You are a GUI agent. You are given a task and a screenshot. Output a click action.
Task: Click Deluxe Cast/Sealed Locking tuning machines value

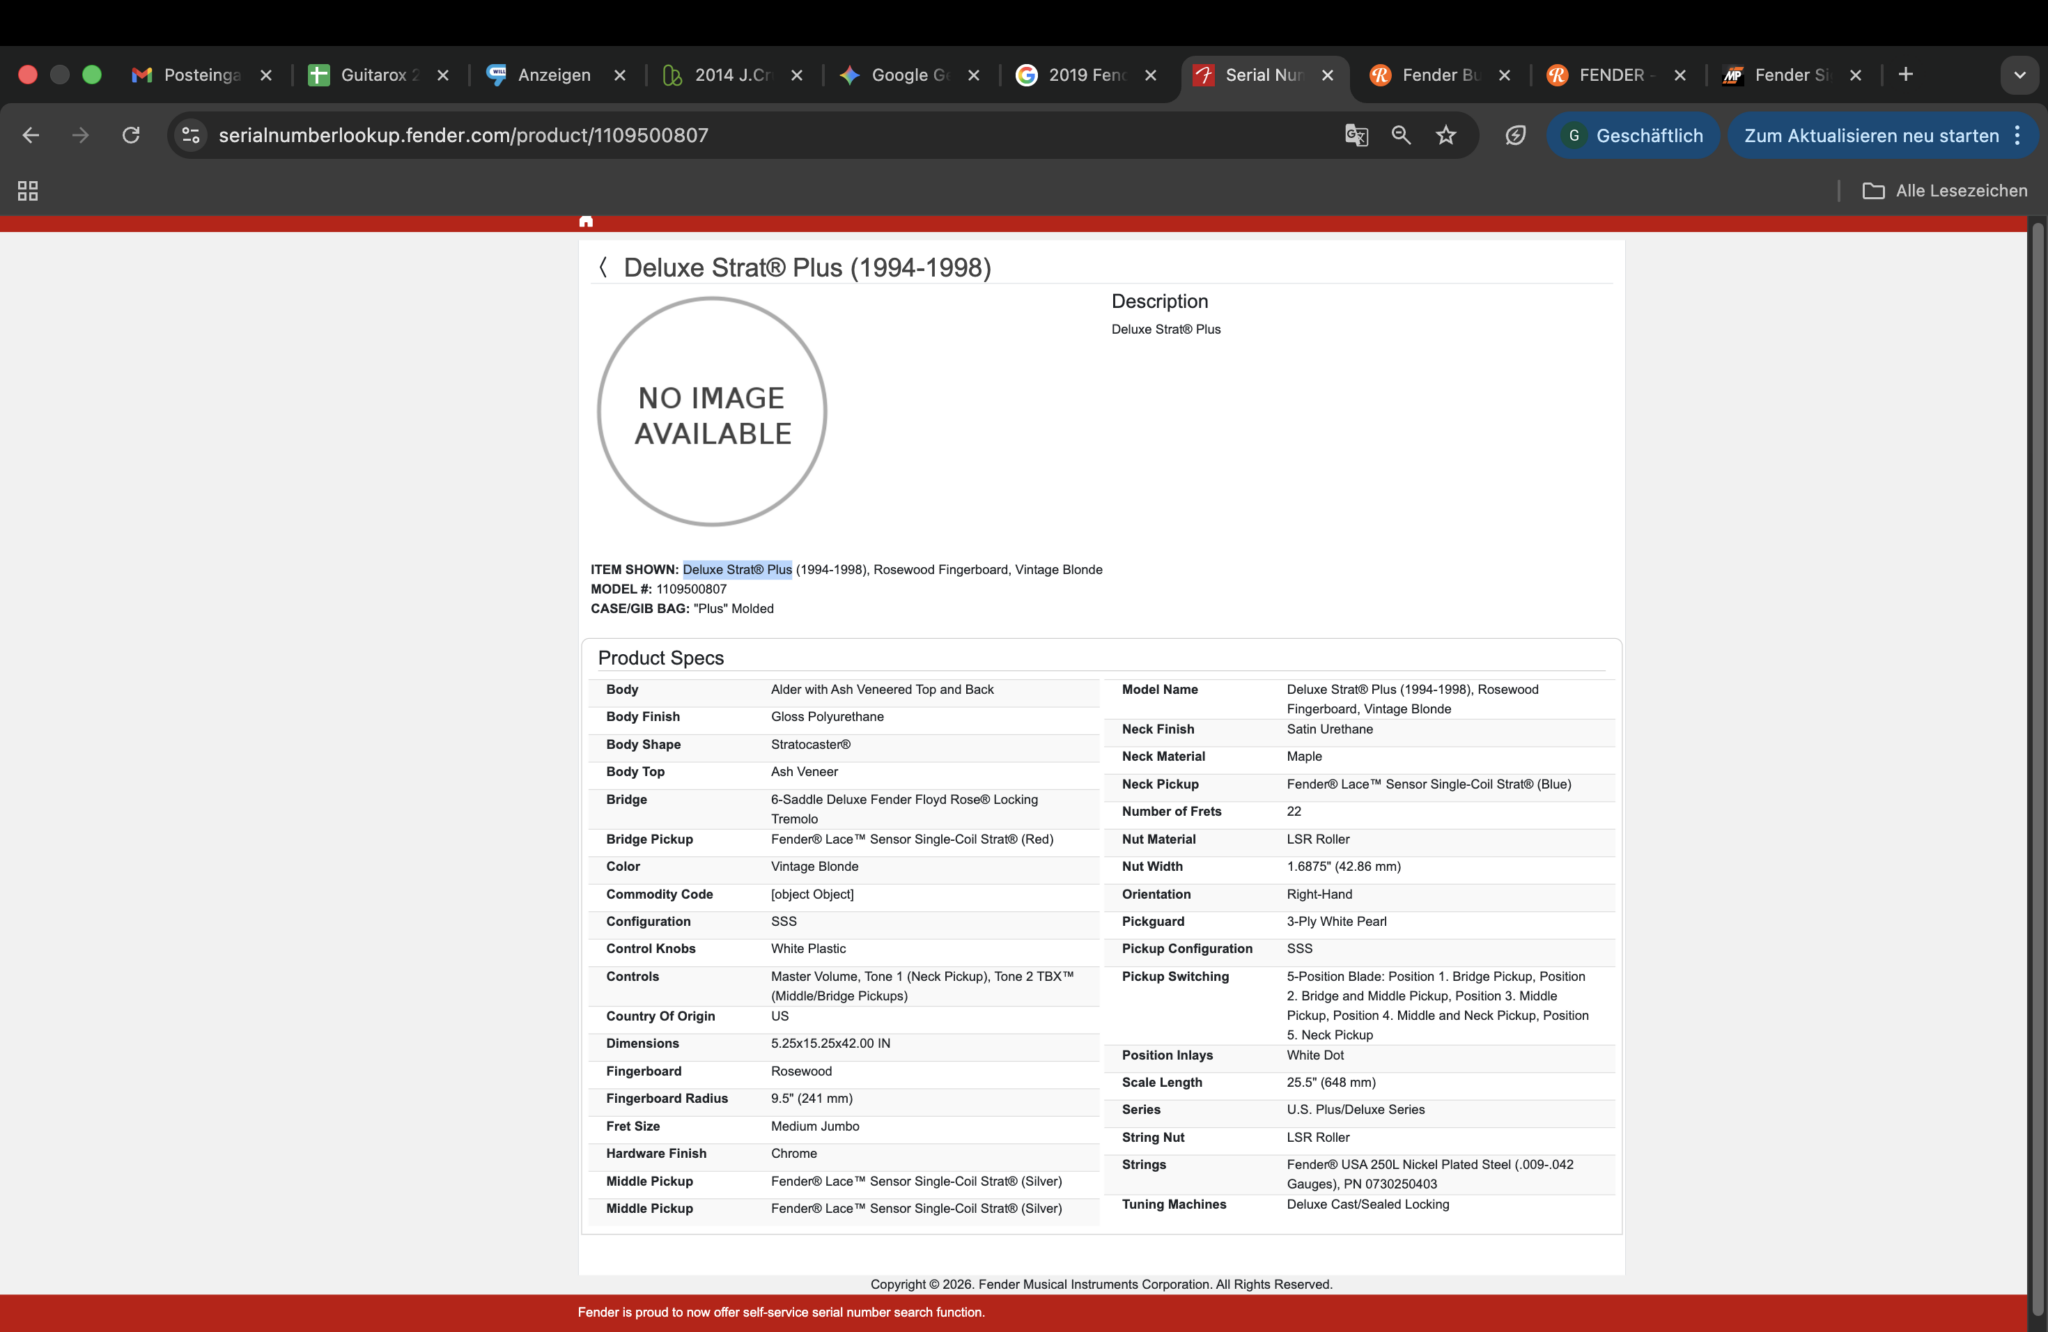tap(1368, 1205)
